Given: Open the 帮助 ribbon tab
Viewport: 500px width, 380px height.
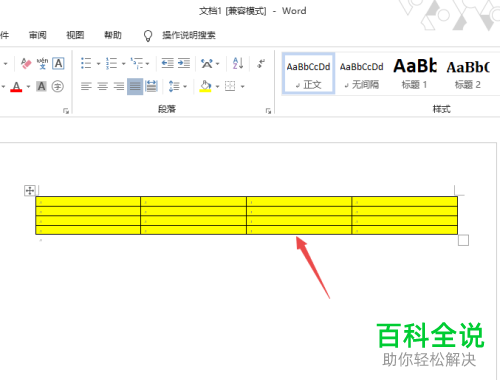Looking at the screenshot, I should pos(113,35).
